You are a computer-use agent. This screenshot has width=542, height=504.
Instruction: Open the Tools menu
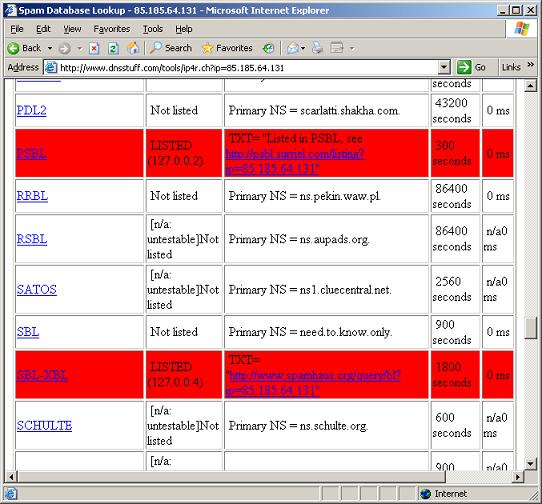[x=153, y=29]
